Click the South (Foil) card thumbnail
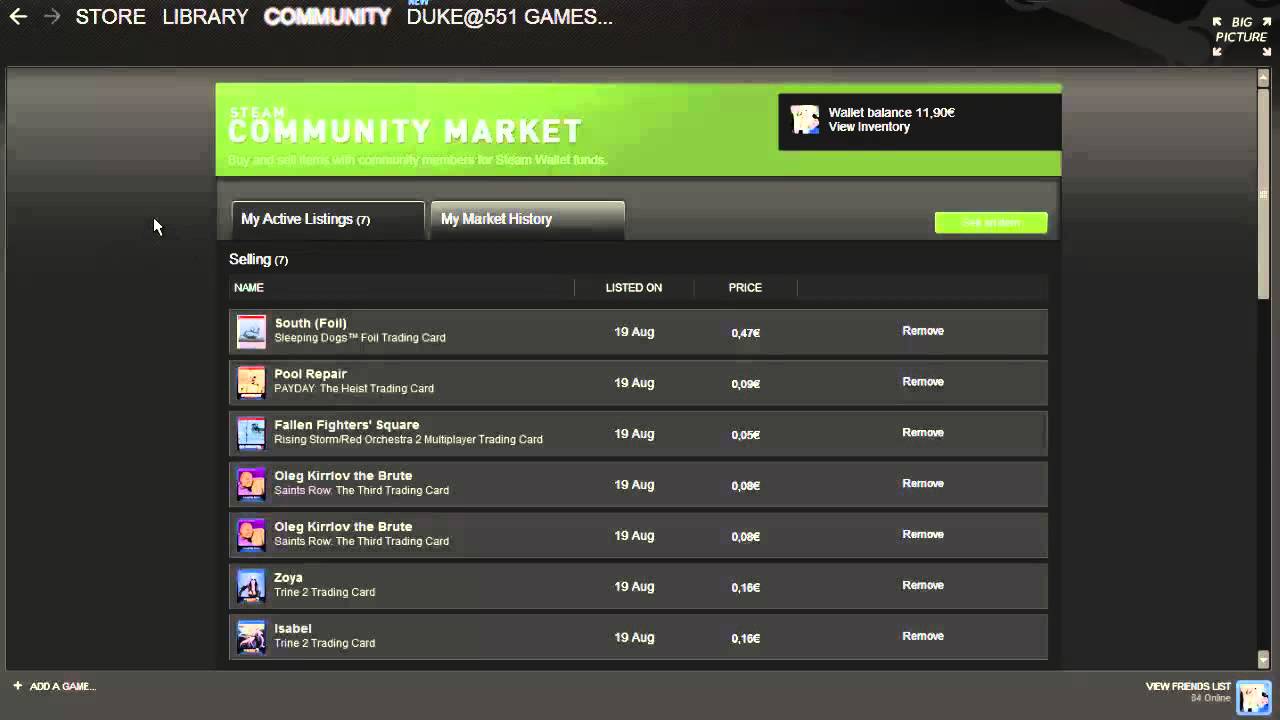Viewport: 1280px width, 720px height. click(x=251, y=331)
